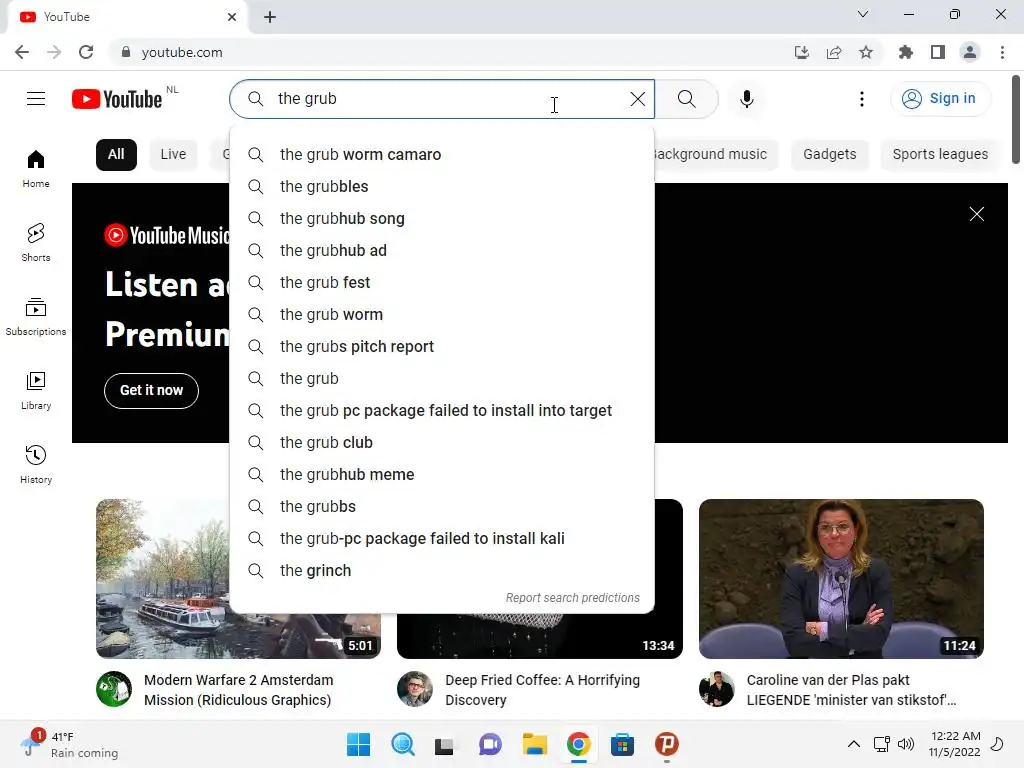The width and height of the screenshot is (1024, 768).
Task: Choose suggestion 'the grubbles'
Action: pyautogui.click(x=442, y=187)
